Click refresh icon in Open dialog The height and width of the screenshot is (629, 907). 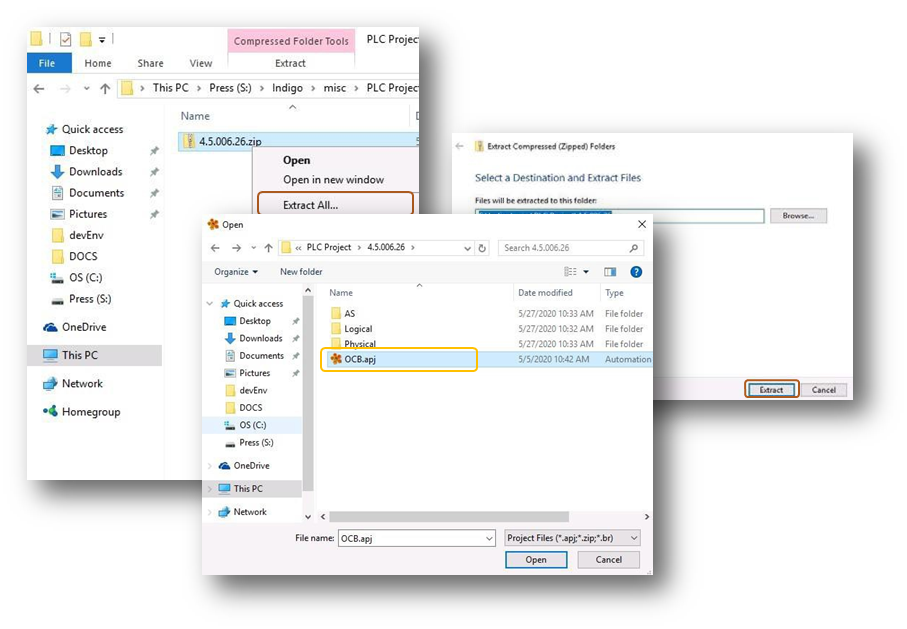482,248
